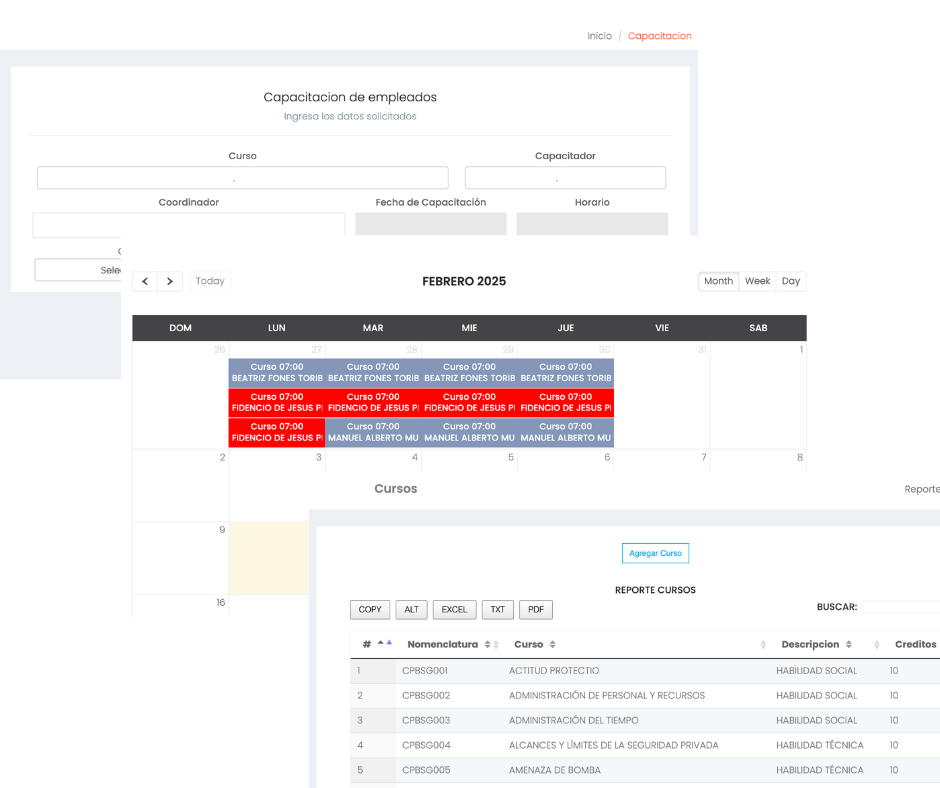Sort by Descripcion column sort icon
This screenshot has width=940, height=788.
pyautogui.click(x=848, y=645)
